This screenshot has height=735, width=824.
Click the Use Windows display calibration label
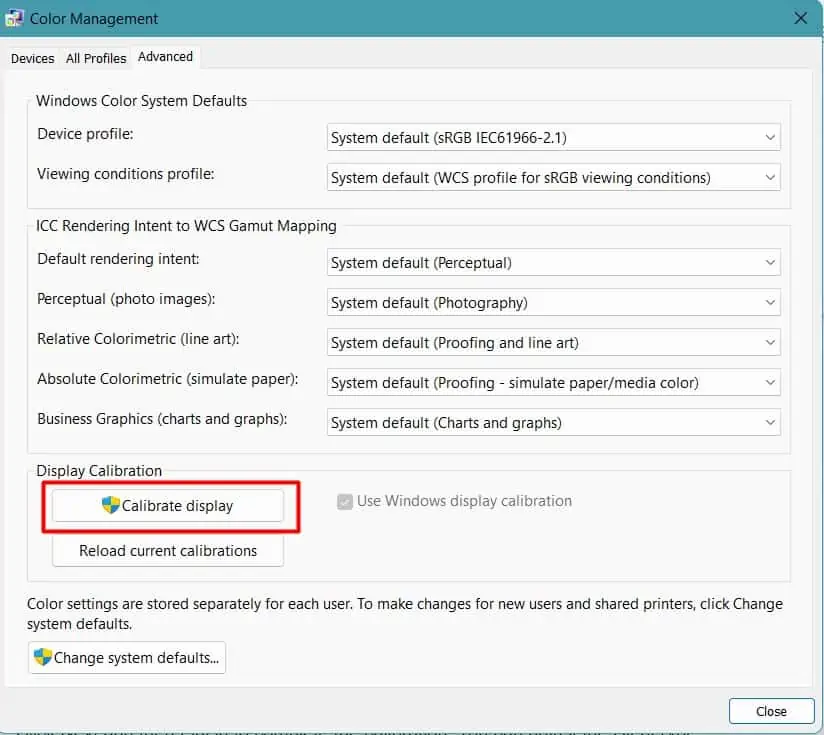pyautogui.click(x=464, y=501)
